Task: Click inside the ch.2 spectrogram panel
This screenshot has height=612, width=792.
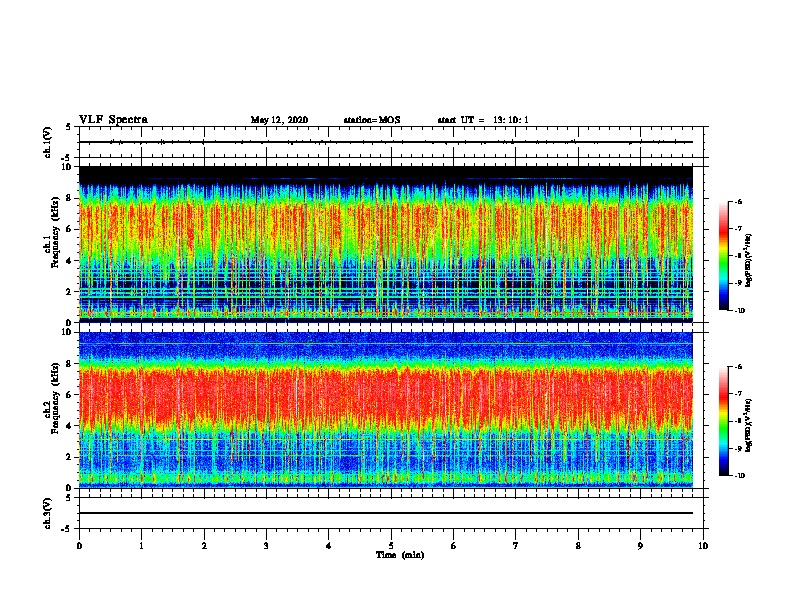Action: click(386, 410)
